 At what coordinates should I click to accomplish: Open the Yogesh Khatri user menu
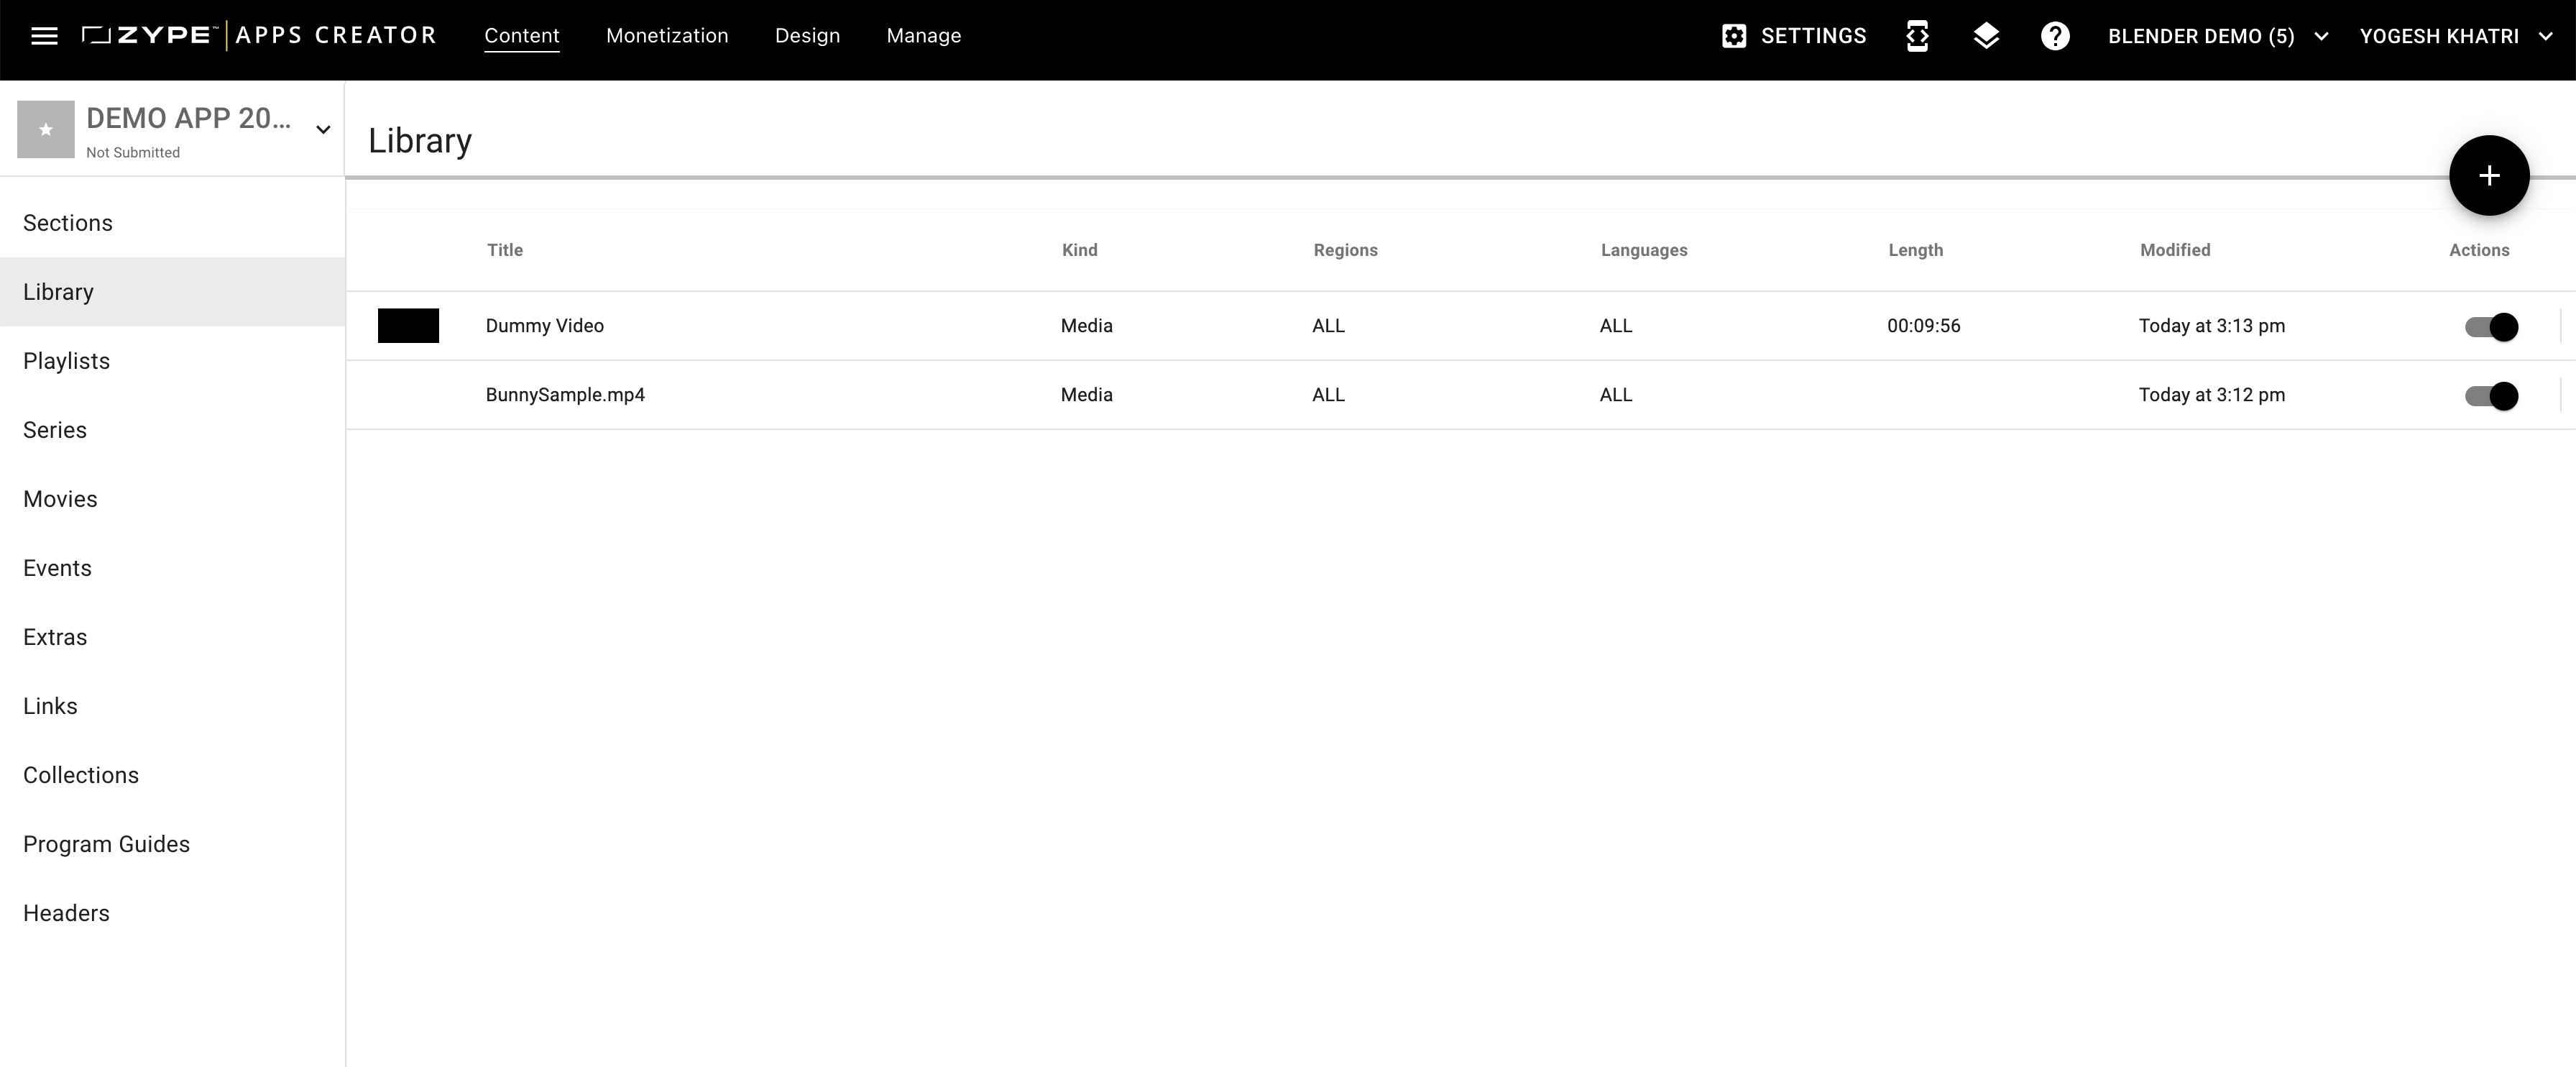pos(2456,36)
